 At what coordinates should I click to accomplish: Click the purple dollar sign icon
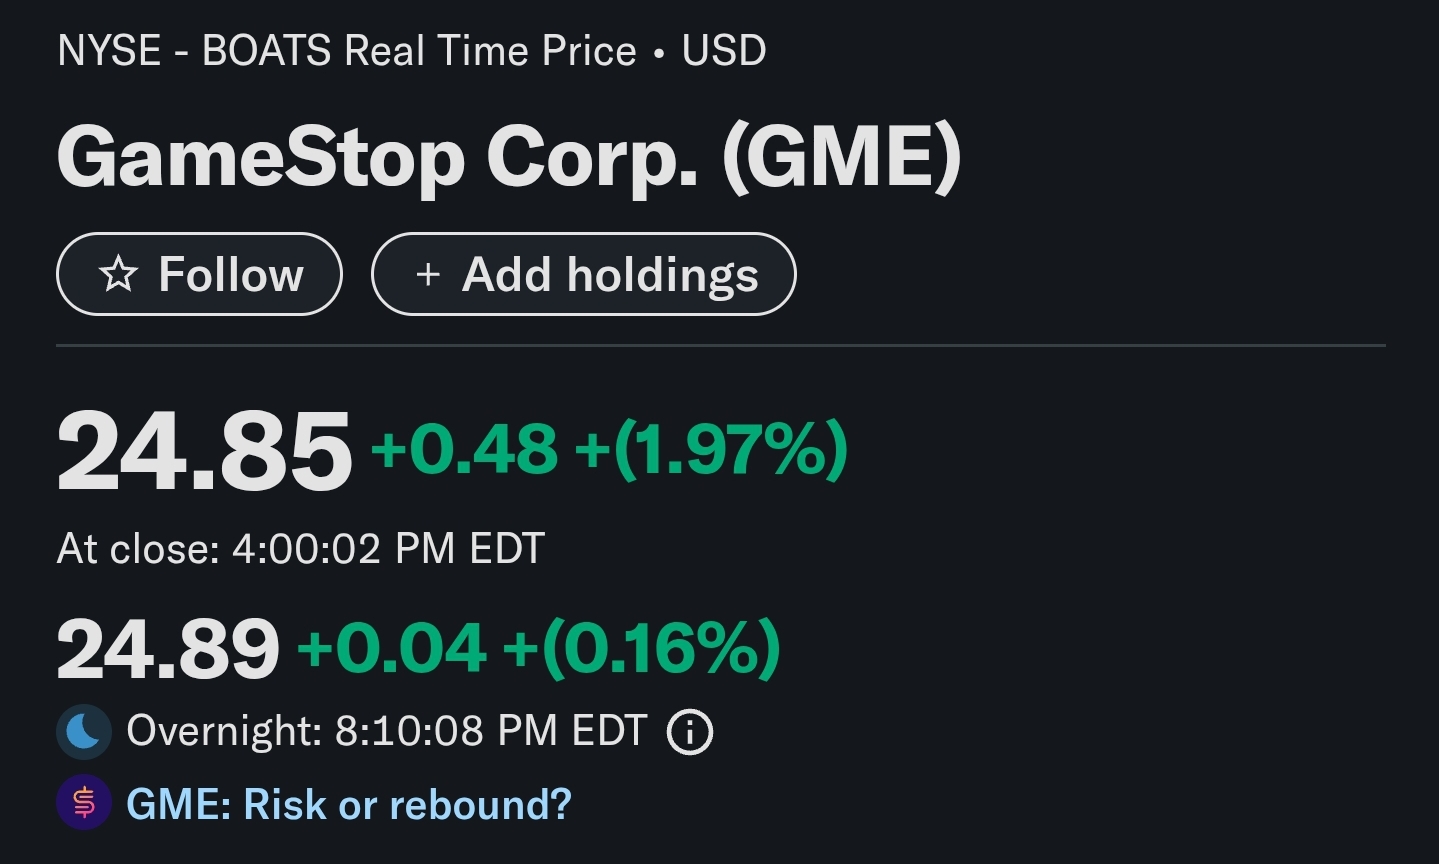[83, 803]
